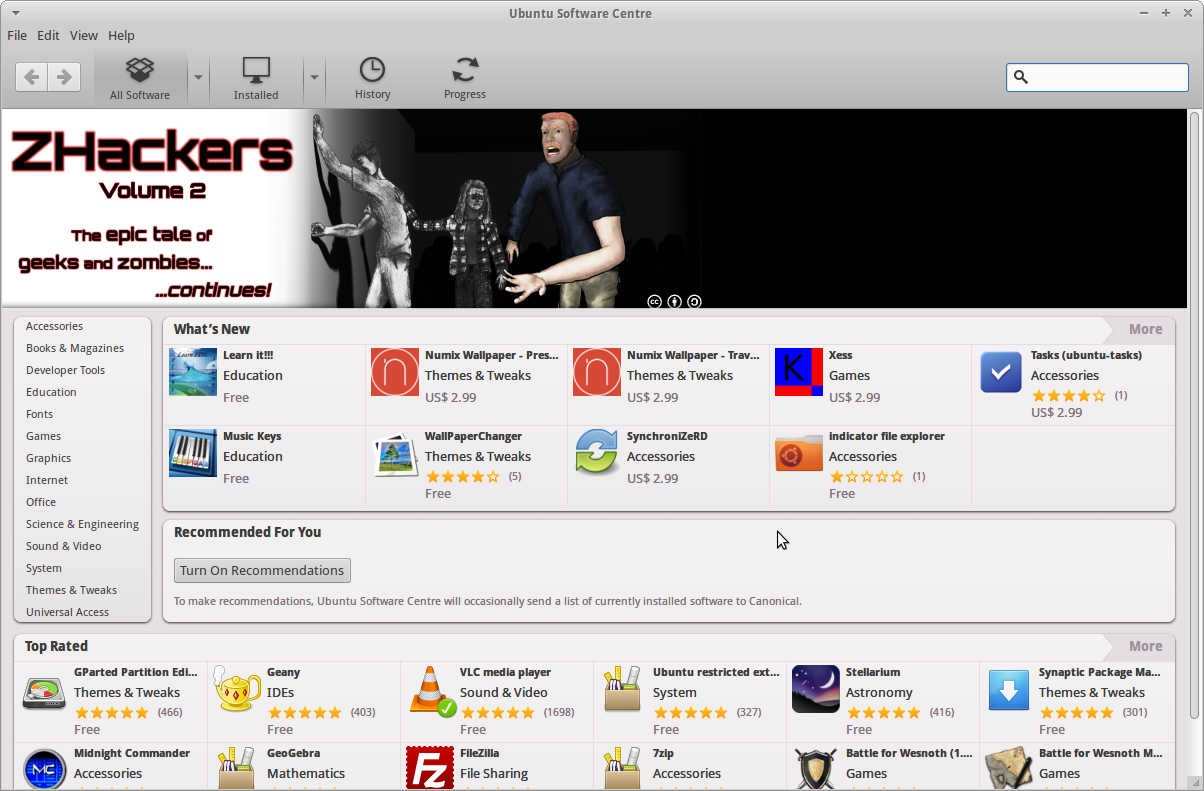
Task: Click the "Recommended For You" heading
Action: pos(247,532)
